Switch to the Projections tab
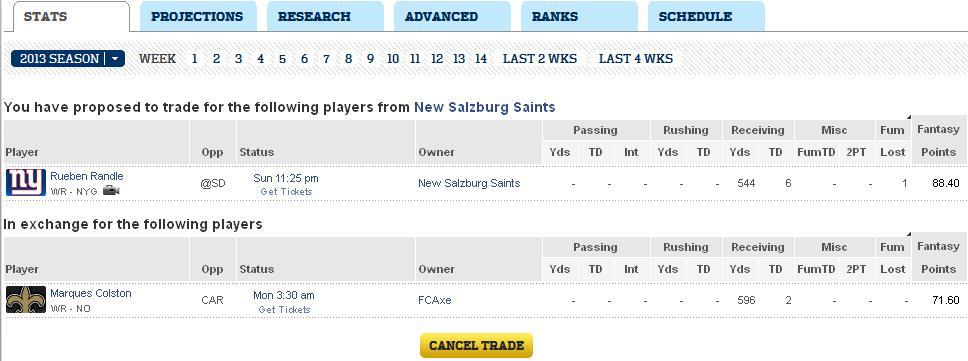968x361 pixels. click(x=198, y=17)
